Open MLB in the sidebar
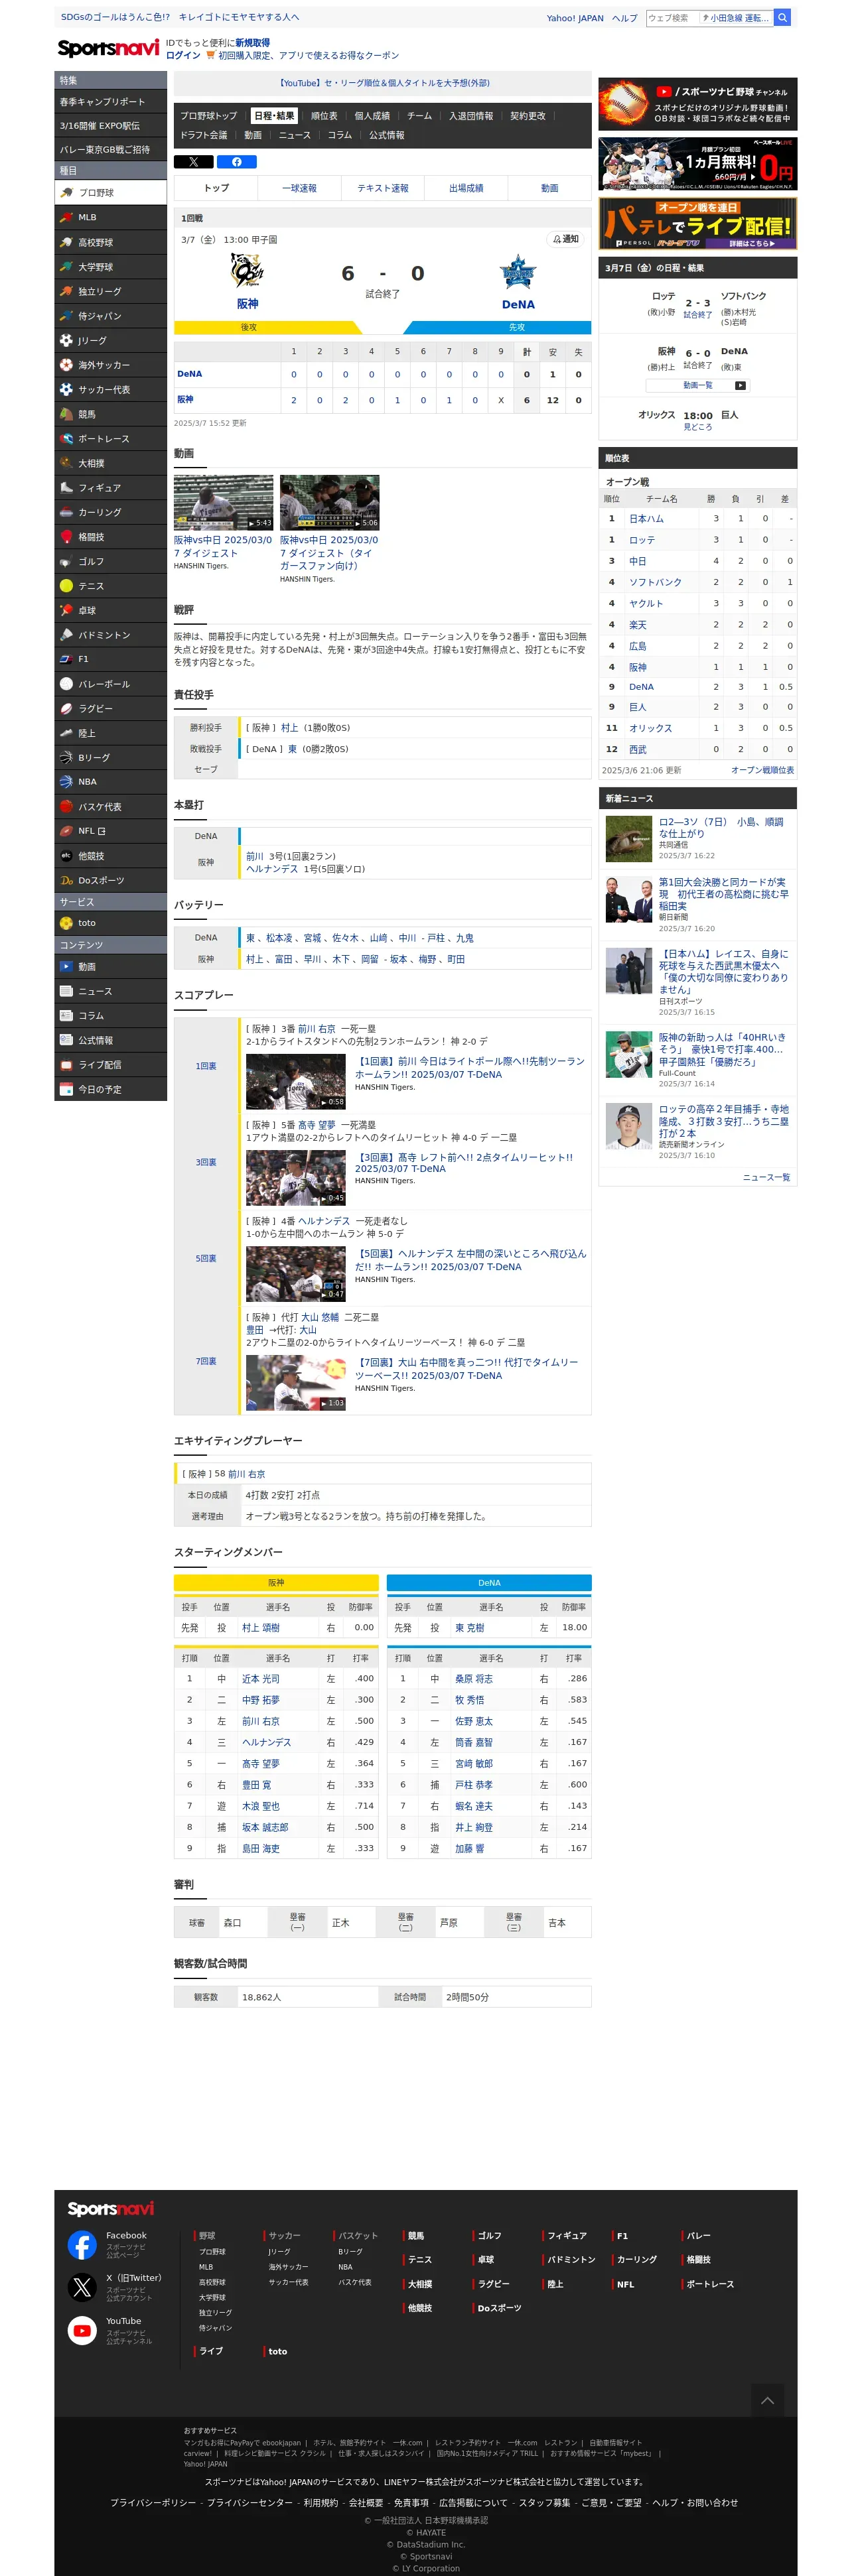This screenshot has width=852, height=2576. [x=110, y=217]
